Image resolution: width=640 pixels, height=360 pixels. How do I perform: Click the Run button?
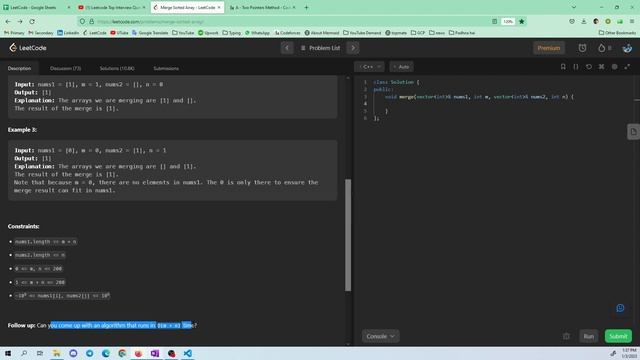pyautogui.click(x=589, y=336)
